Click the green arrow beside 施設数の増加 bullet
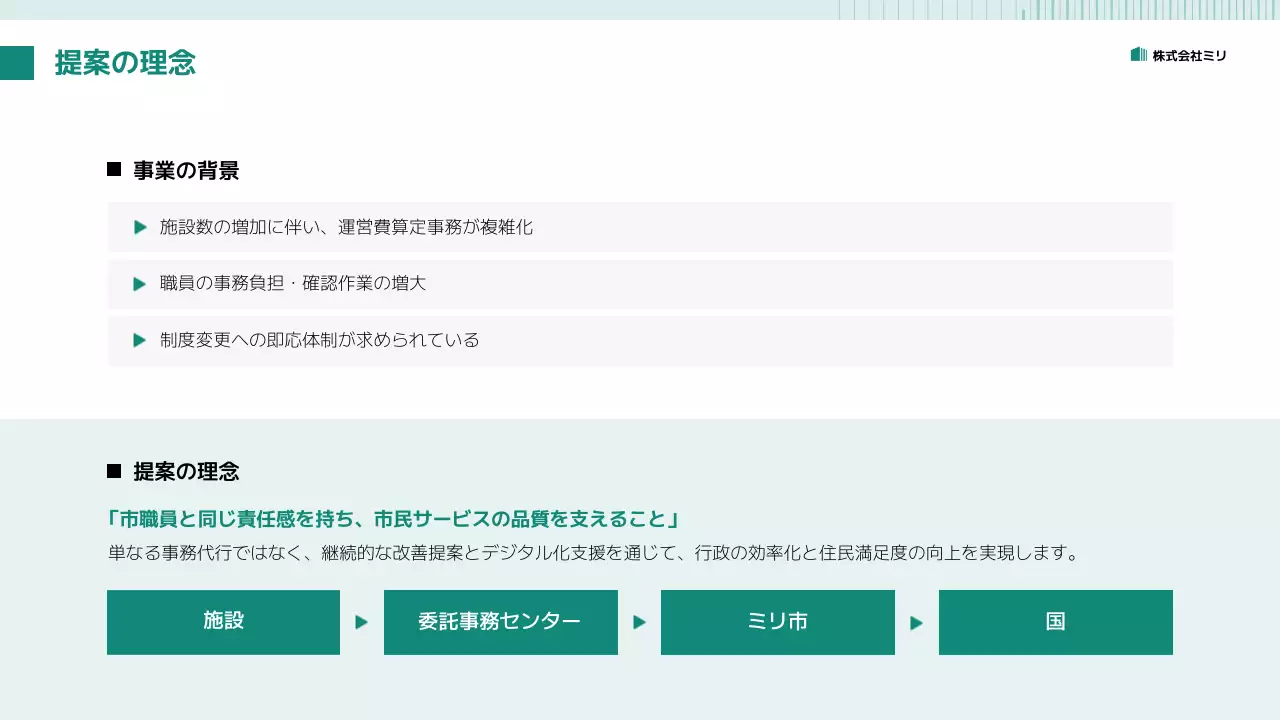Screen dimensions: 1280x720 point(140,227)
